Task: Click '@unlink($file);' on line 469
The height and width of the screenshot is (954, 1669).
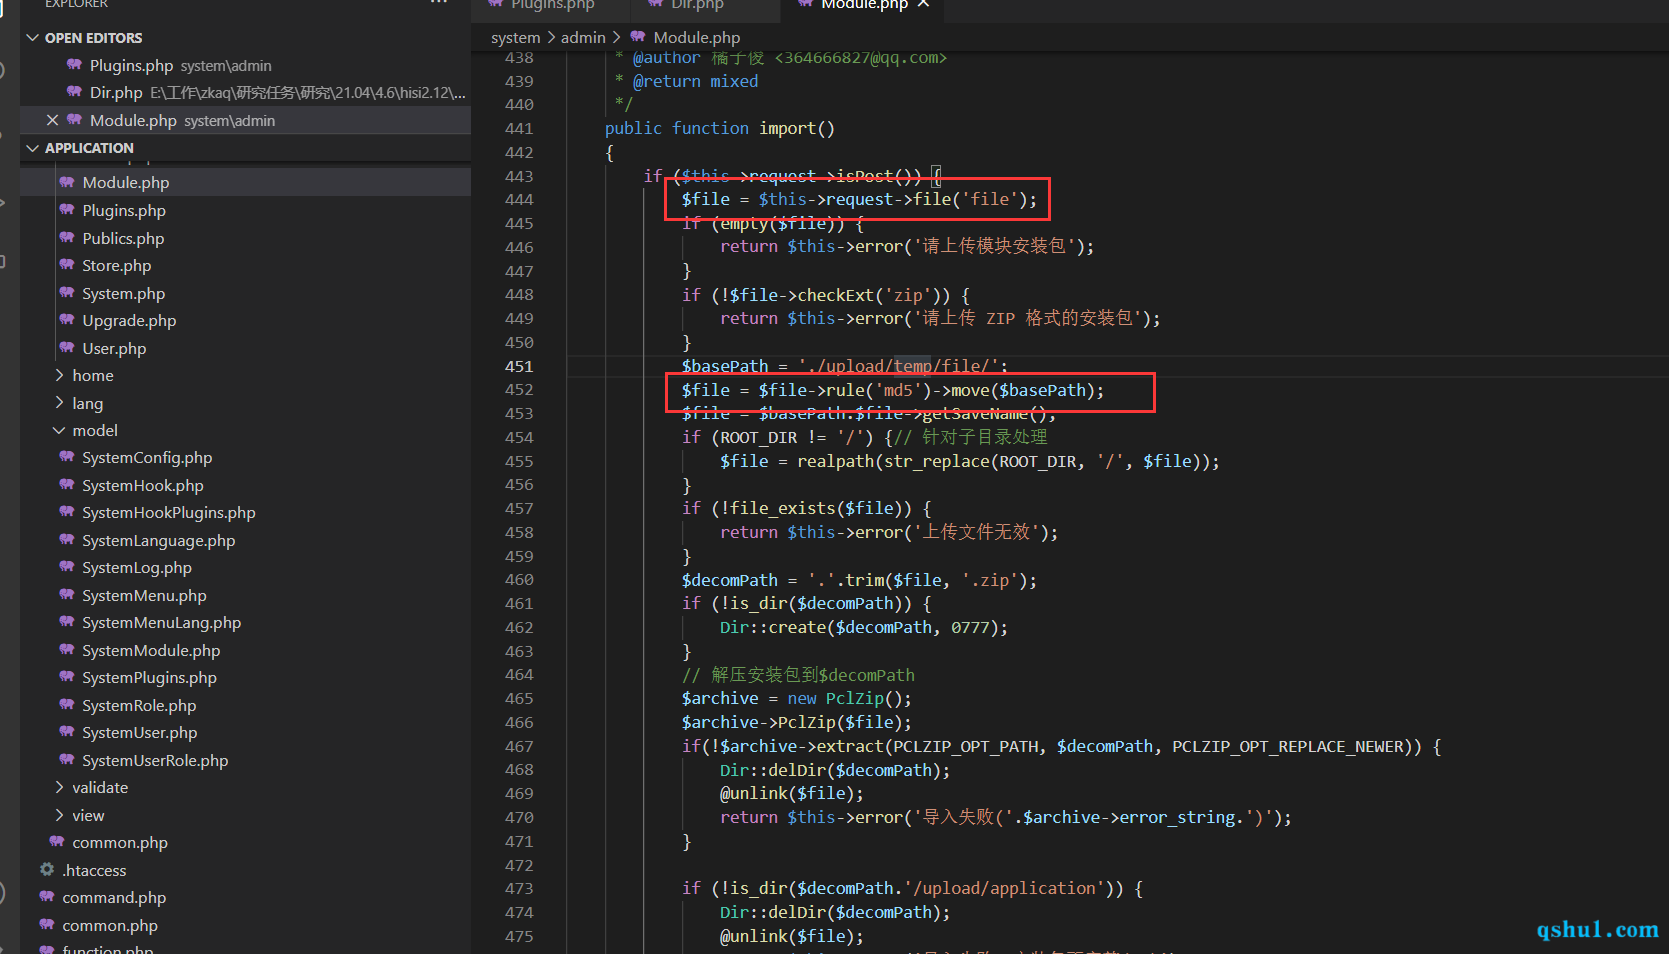Action: (792, 794)
